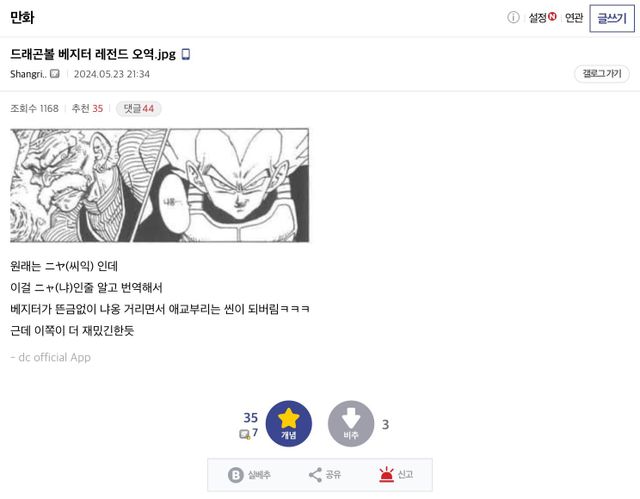Click the info circle icon in header
This screenshot has height=499, width=640.
coord(513,18)
